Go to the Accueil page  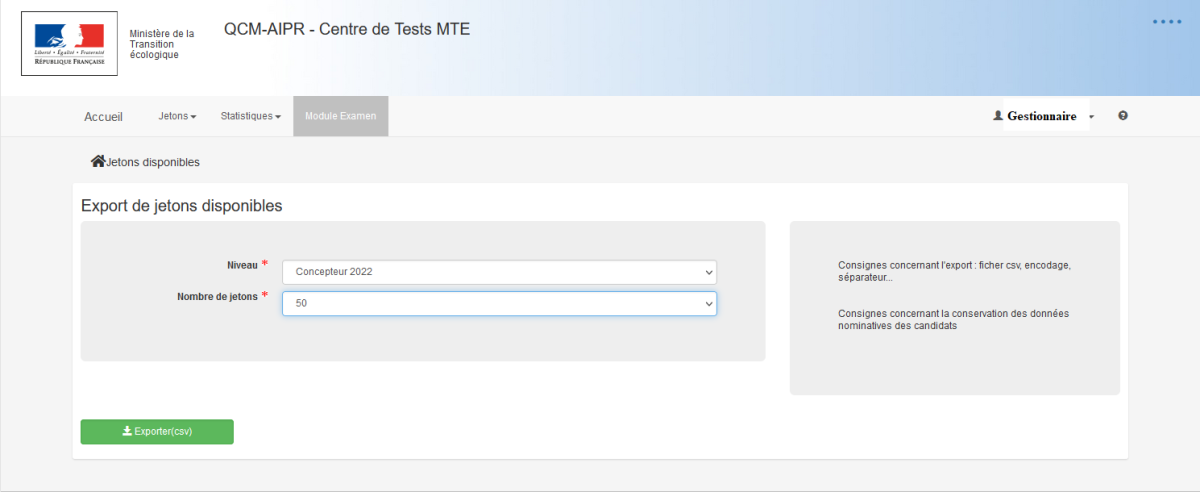pyautogui.click(x=103, y=117)
